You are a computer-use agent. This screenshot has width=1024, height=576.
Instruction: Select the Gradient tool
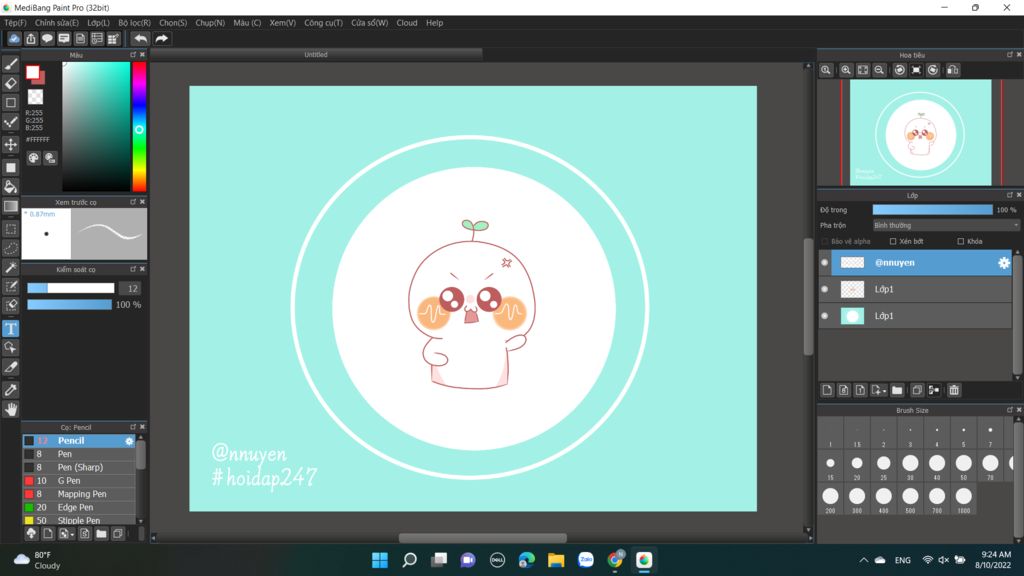[x=10, y=206]
